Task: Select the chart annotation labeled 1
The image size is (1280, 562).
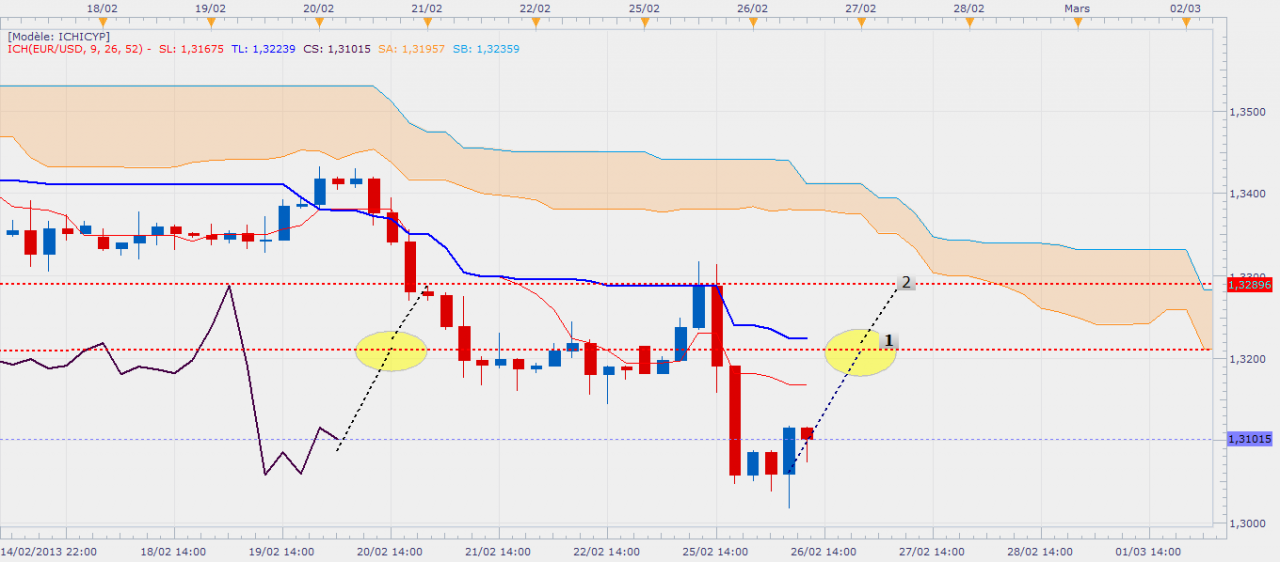Action: pos(887,340)
